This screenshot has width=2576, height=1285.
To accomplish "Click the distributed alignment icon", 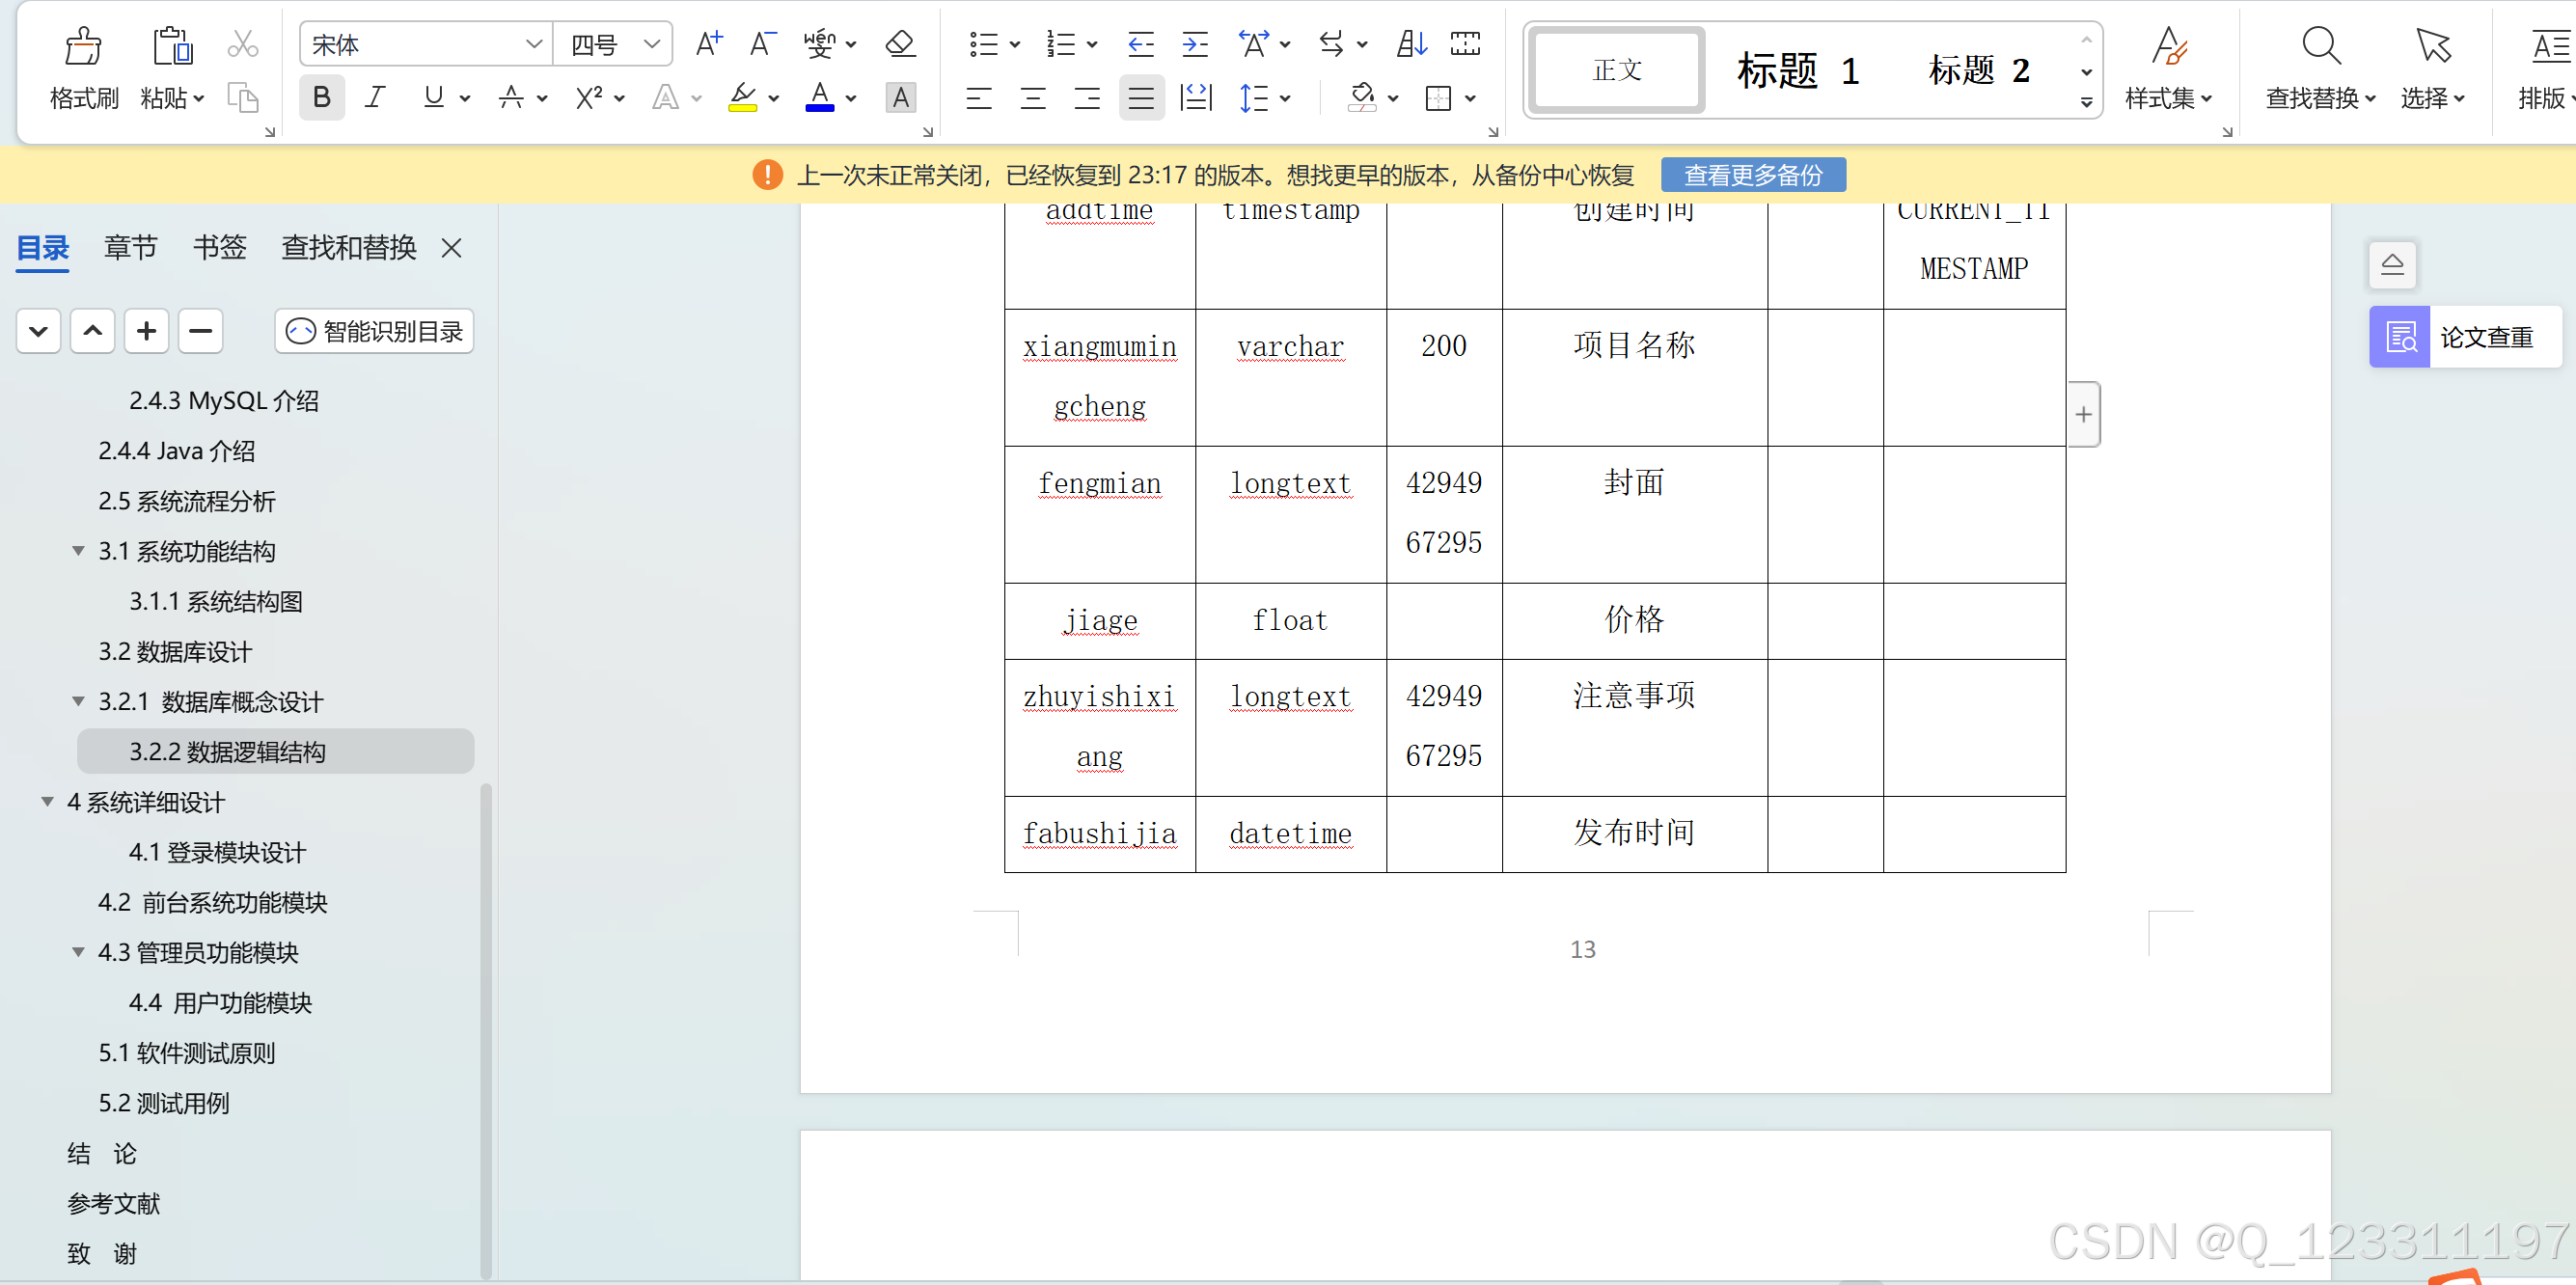I will coord(1195,97).
